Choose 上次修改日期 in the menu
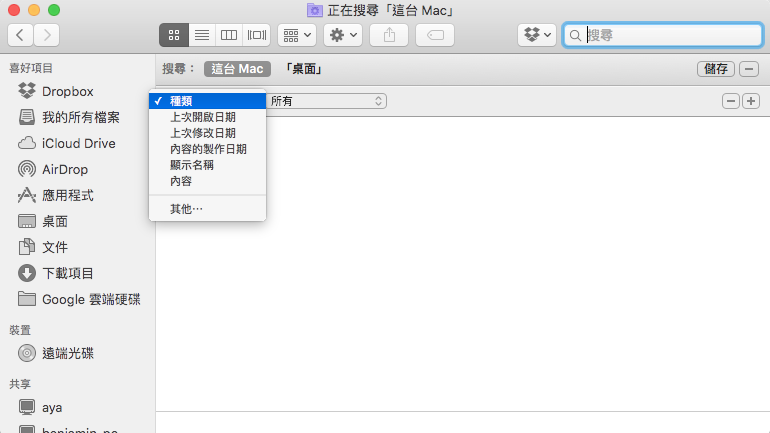Image resolution: width=770 pixels, height=433 pixels. coord(208,133)
